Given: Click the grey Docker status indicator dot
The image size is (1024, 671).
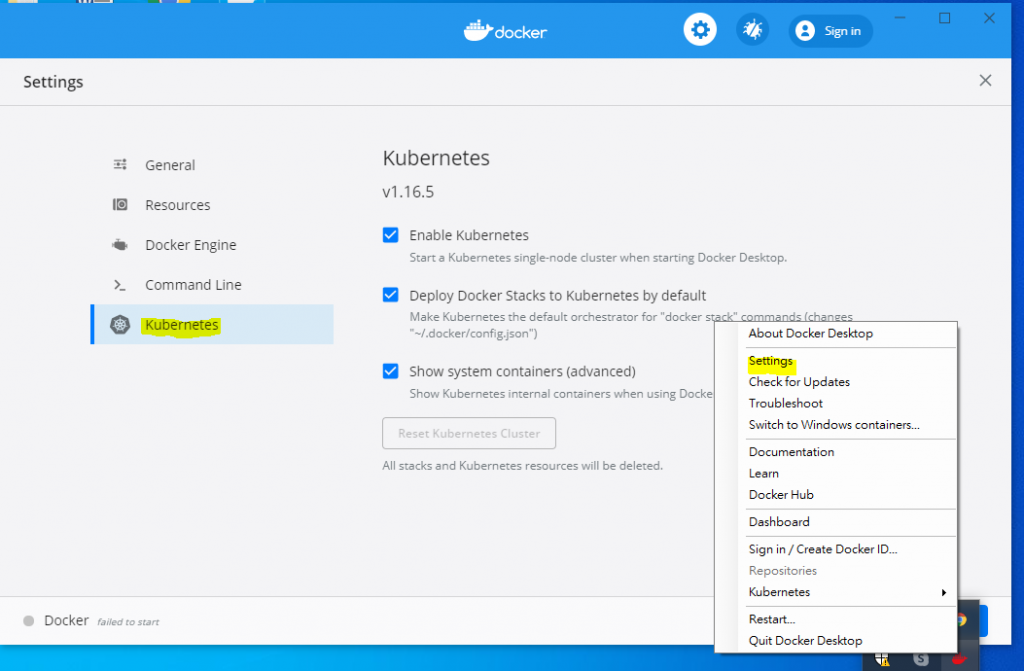Looking at the screenshot, I should (29, 621).
